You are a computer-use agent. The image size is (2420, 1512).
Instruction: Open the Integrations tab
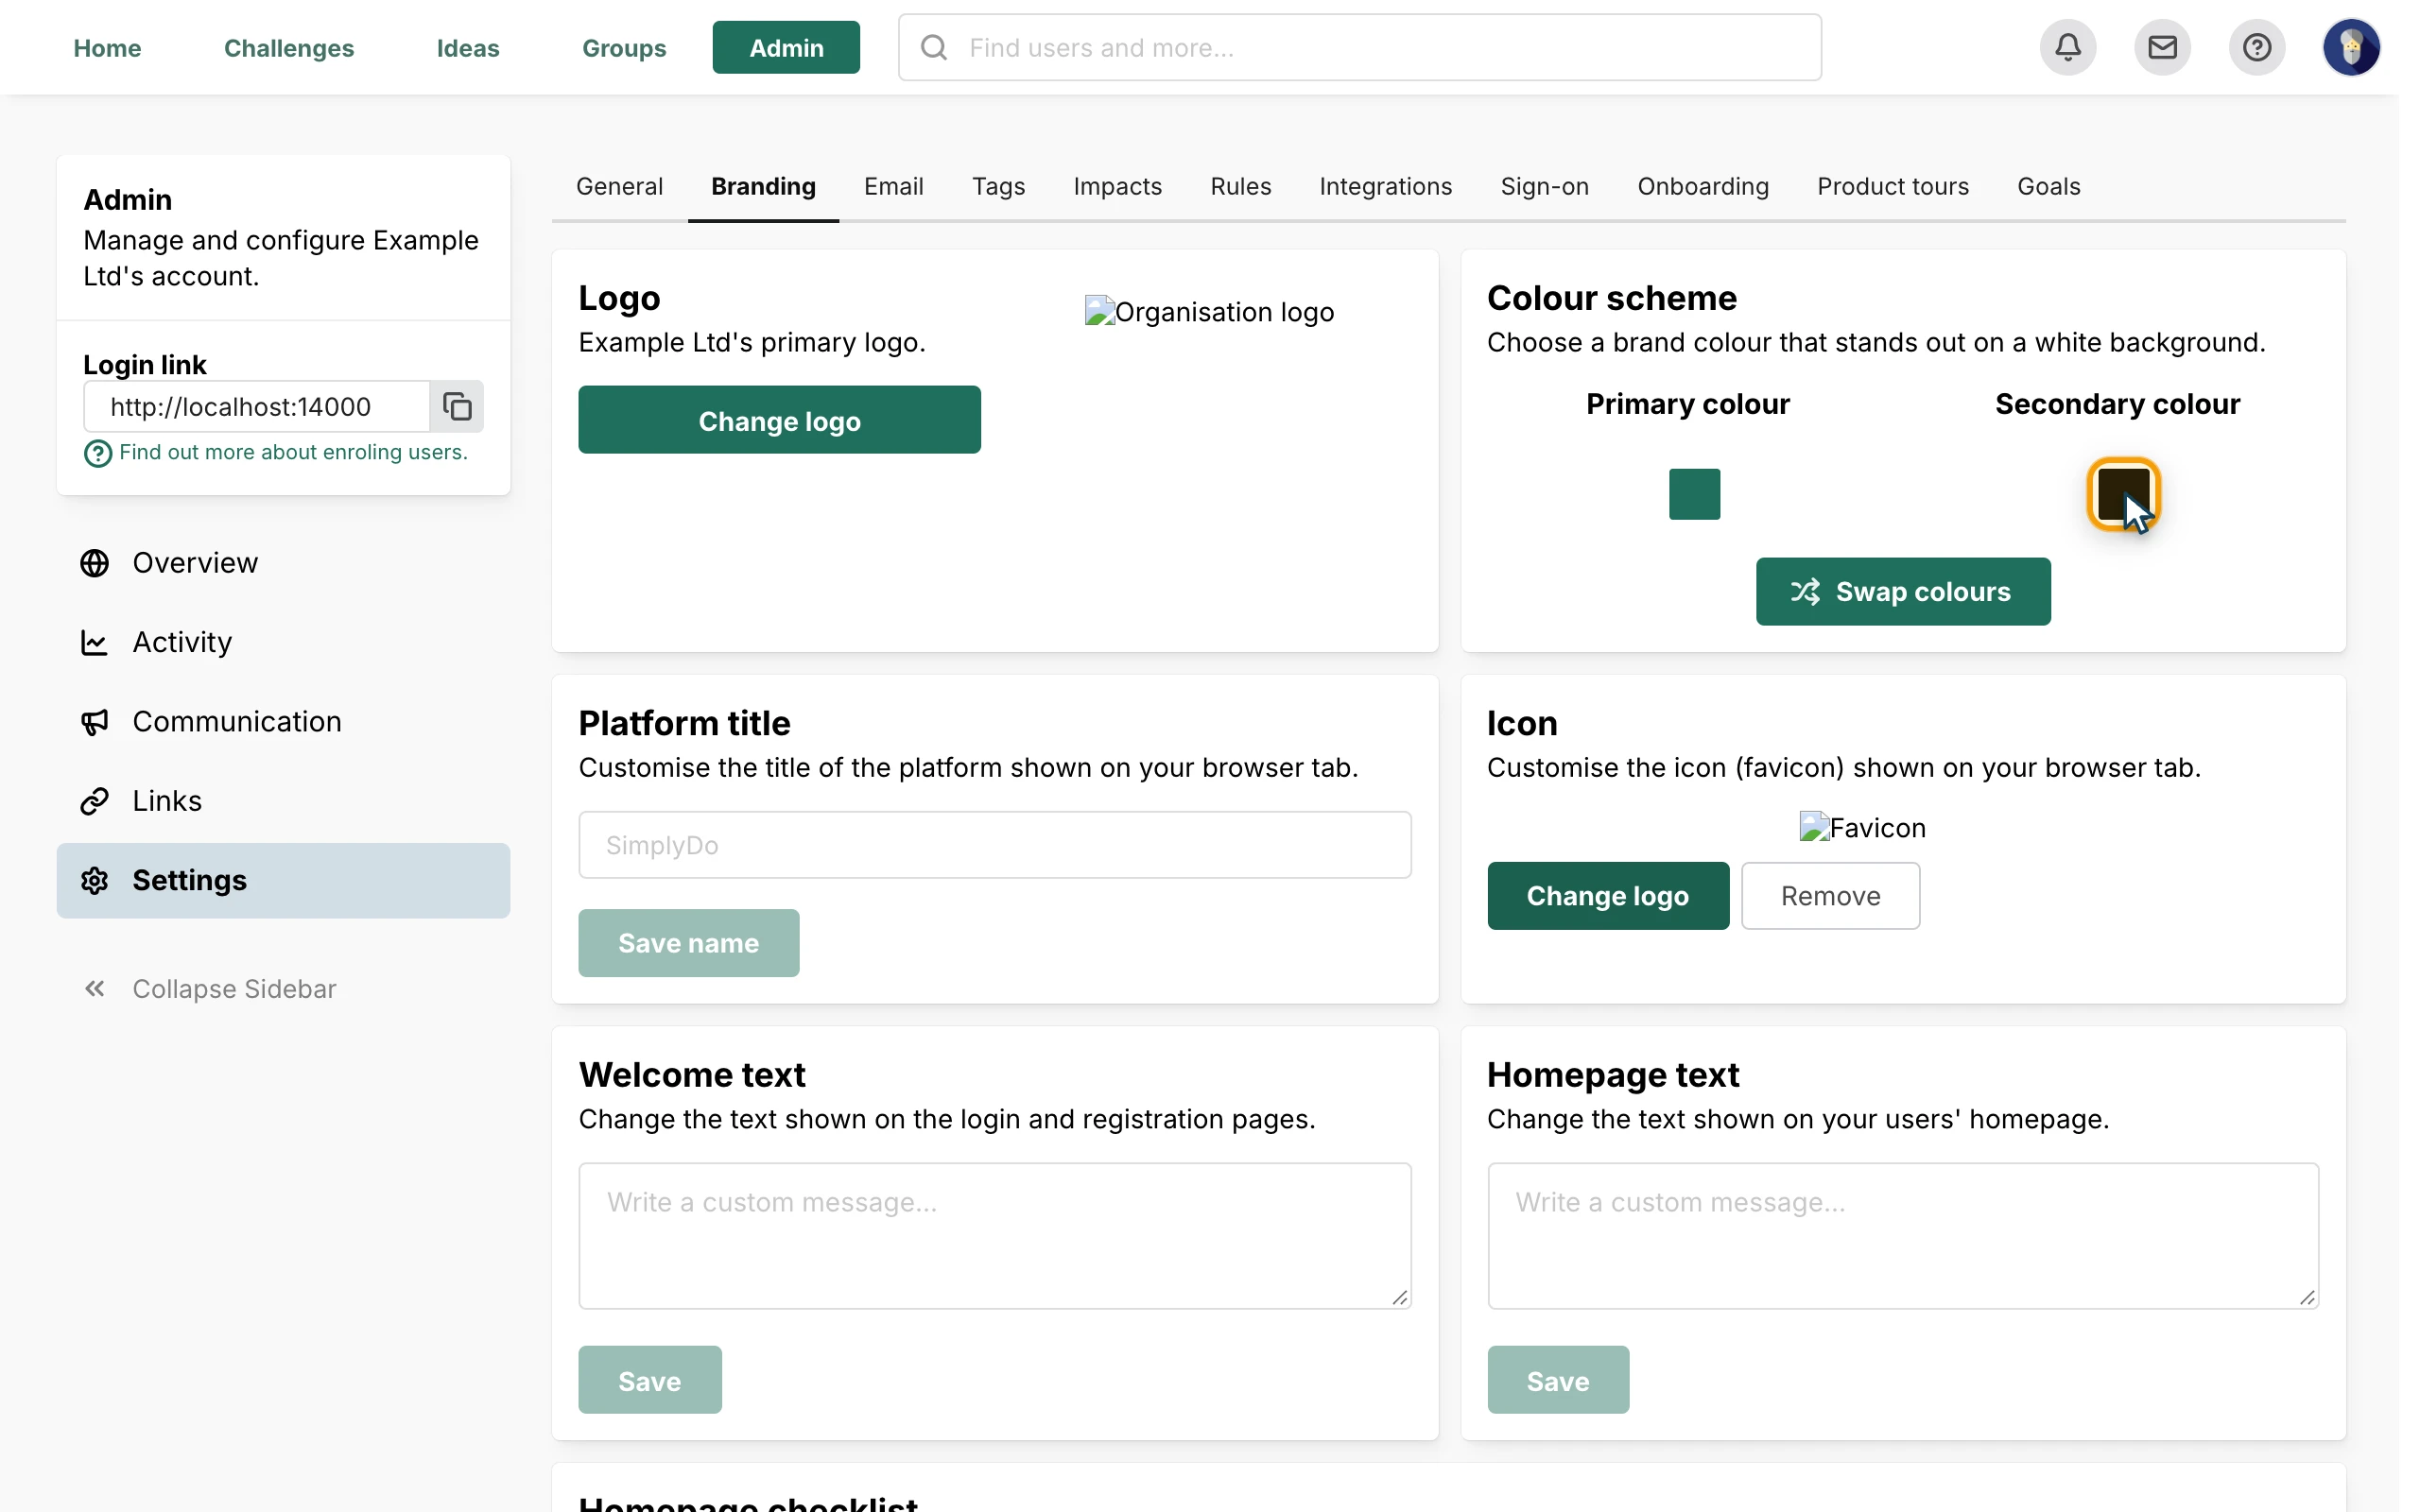click(1385, 186)
